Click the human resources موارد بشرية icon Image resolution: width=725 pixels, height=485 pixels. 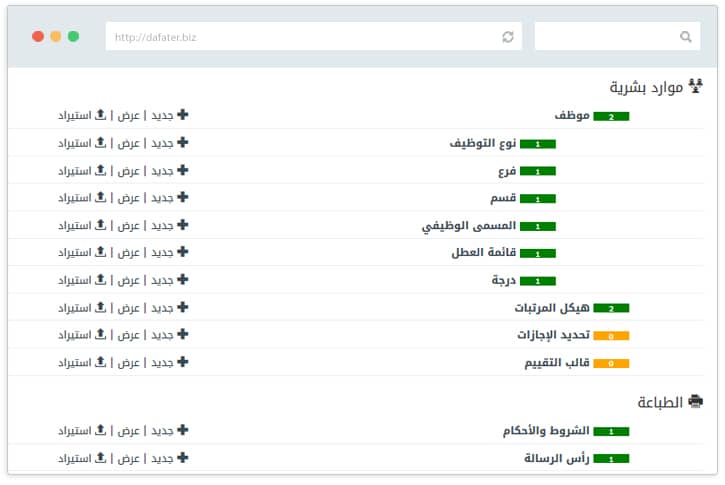pyautogui.click(x=696, y=88)
